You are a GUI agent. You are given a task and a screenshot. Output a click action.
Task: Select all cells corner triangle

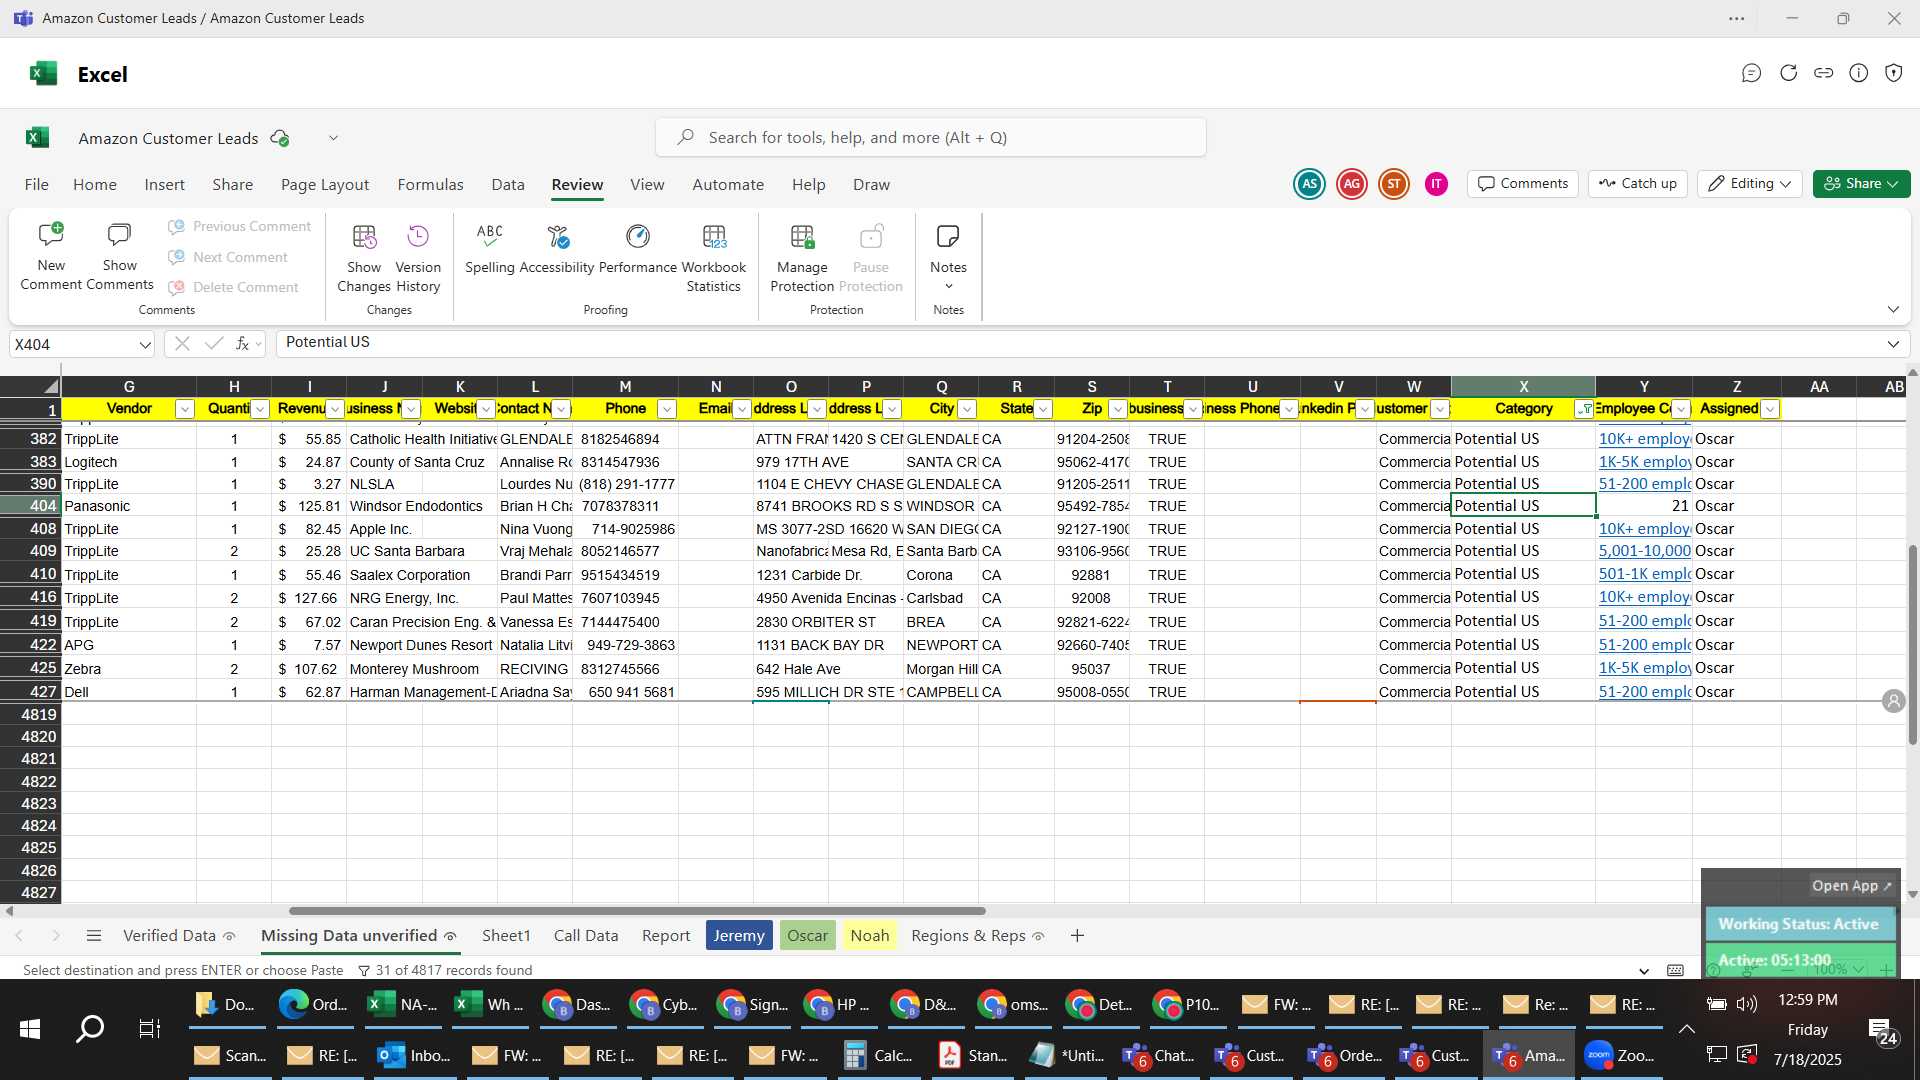50,386
